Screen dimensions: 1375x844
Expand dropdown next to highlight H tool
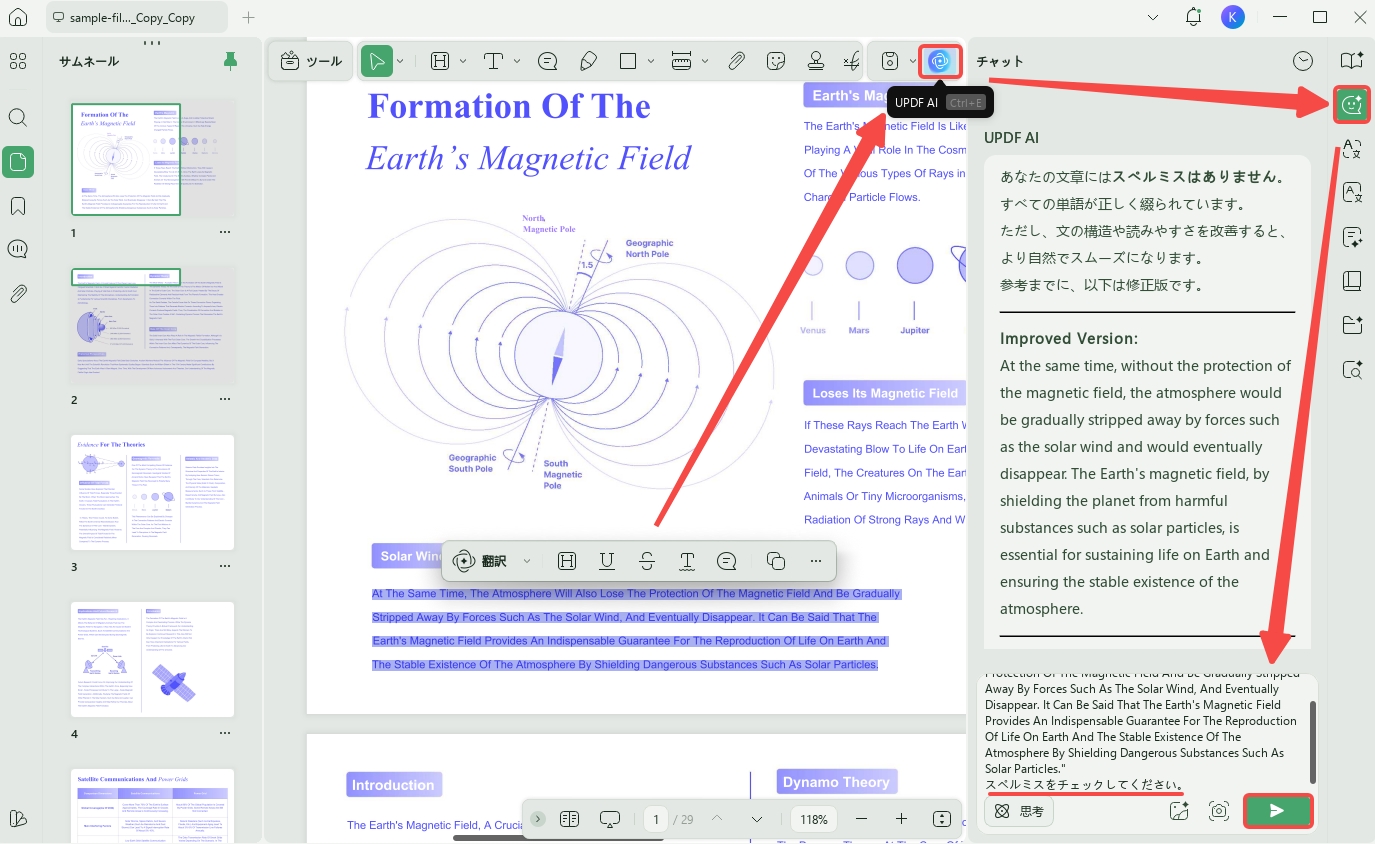(463, 61)
